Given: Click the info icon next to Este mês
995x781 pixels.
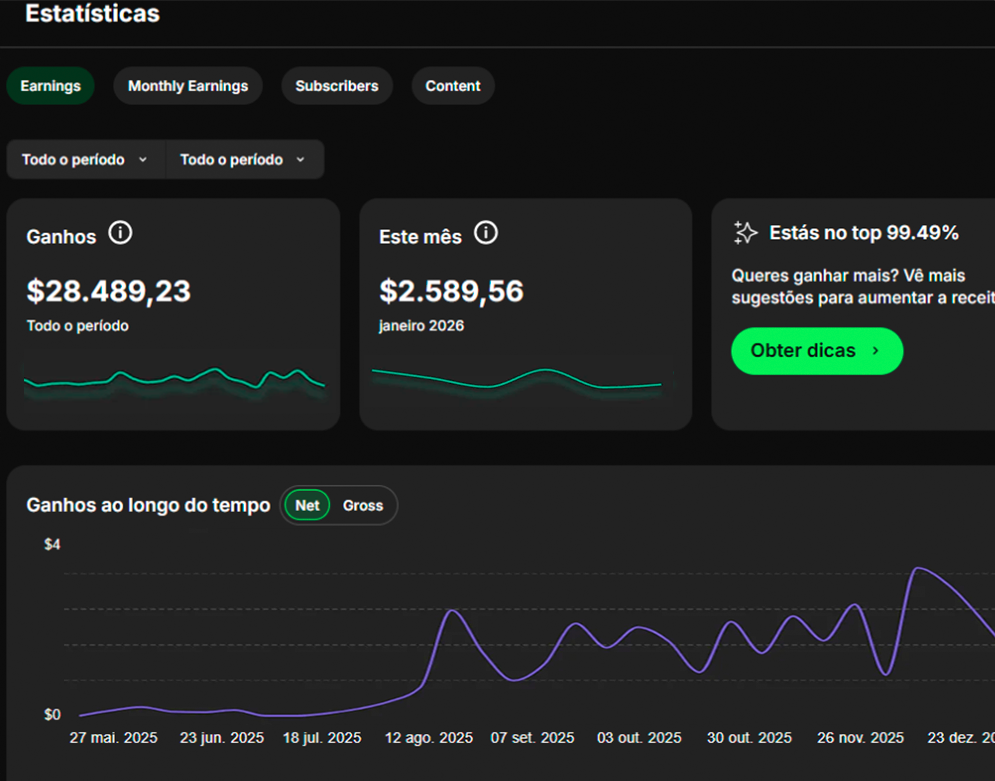Looking at the screenshot, I should click(486, 234).
